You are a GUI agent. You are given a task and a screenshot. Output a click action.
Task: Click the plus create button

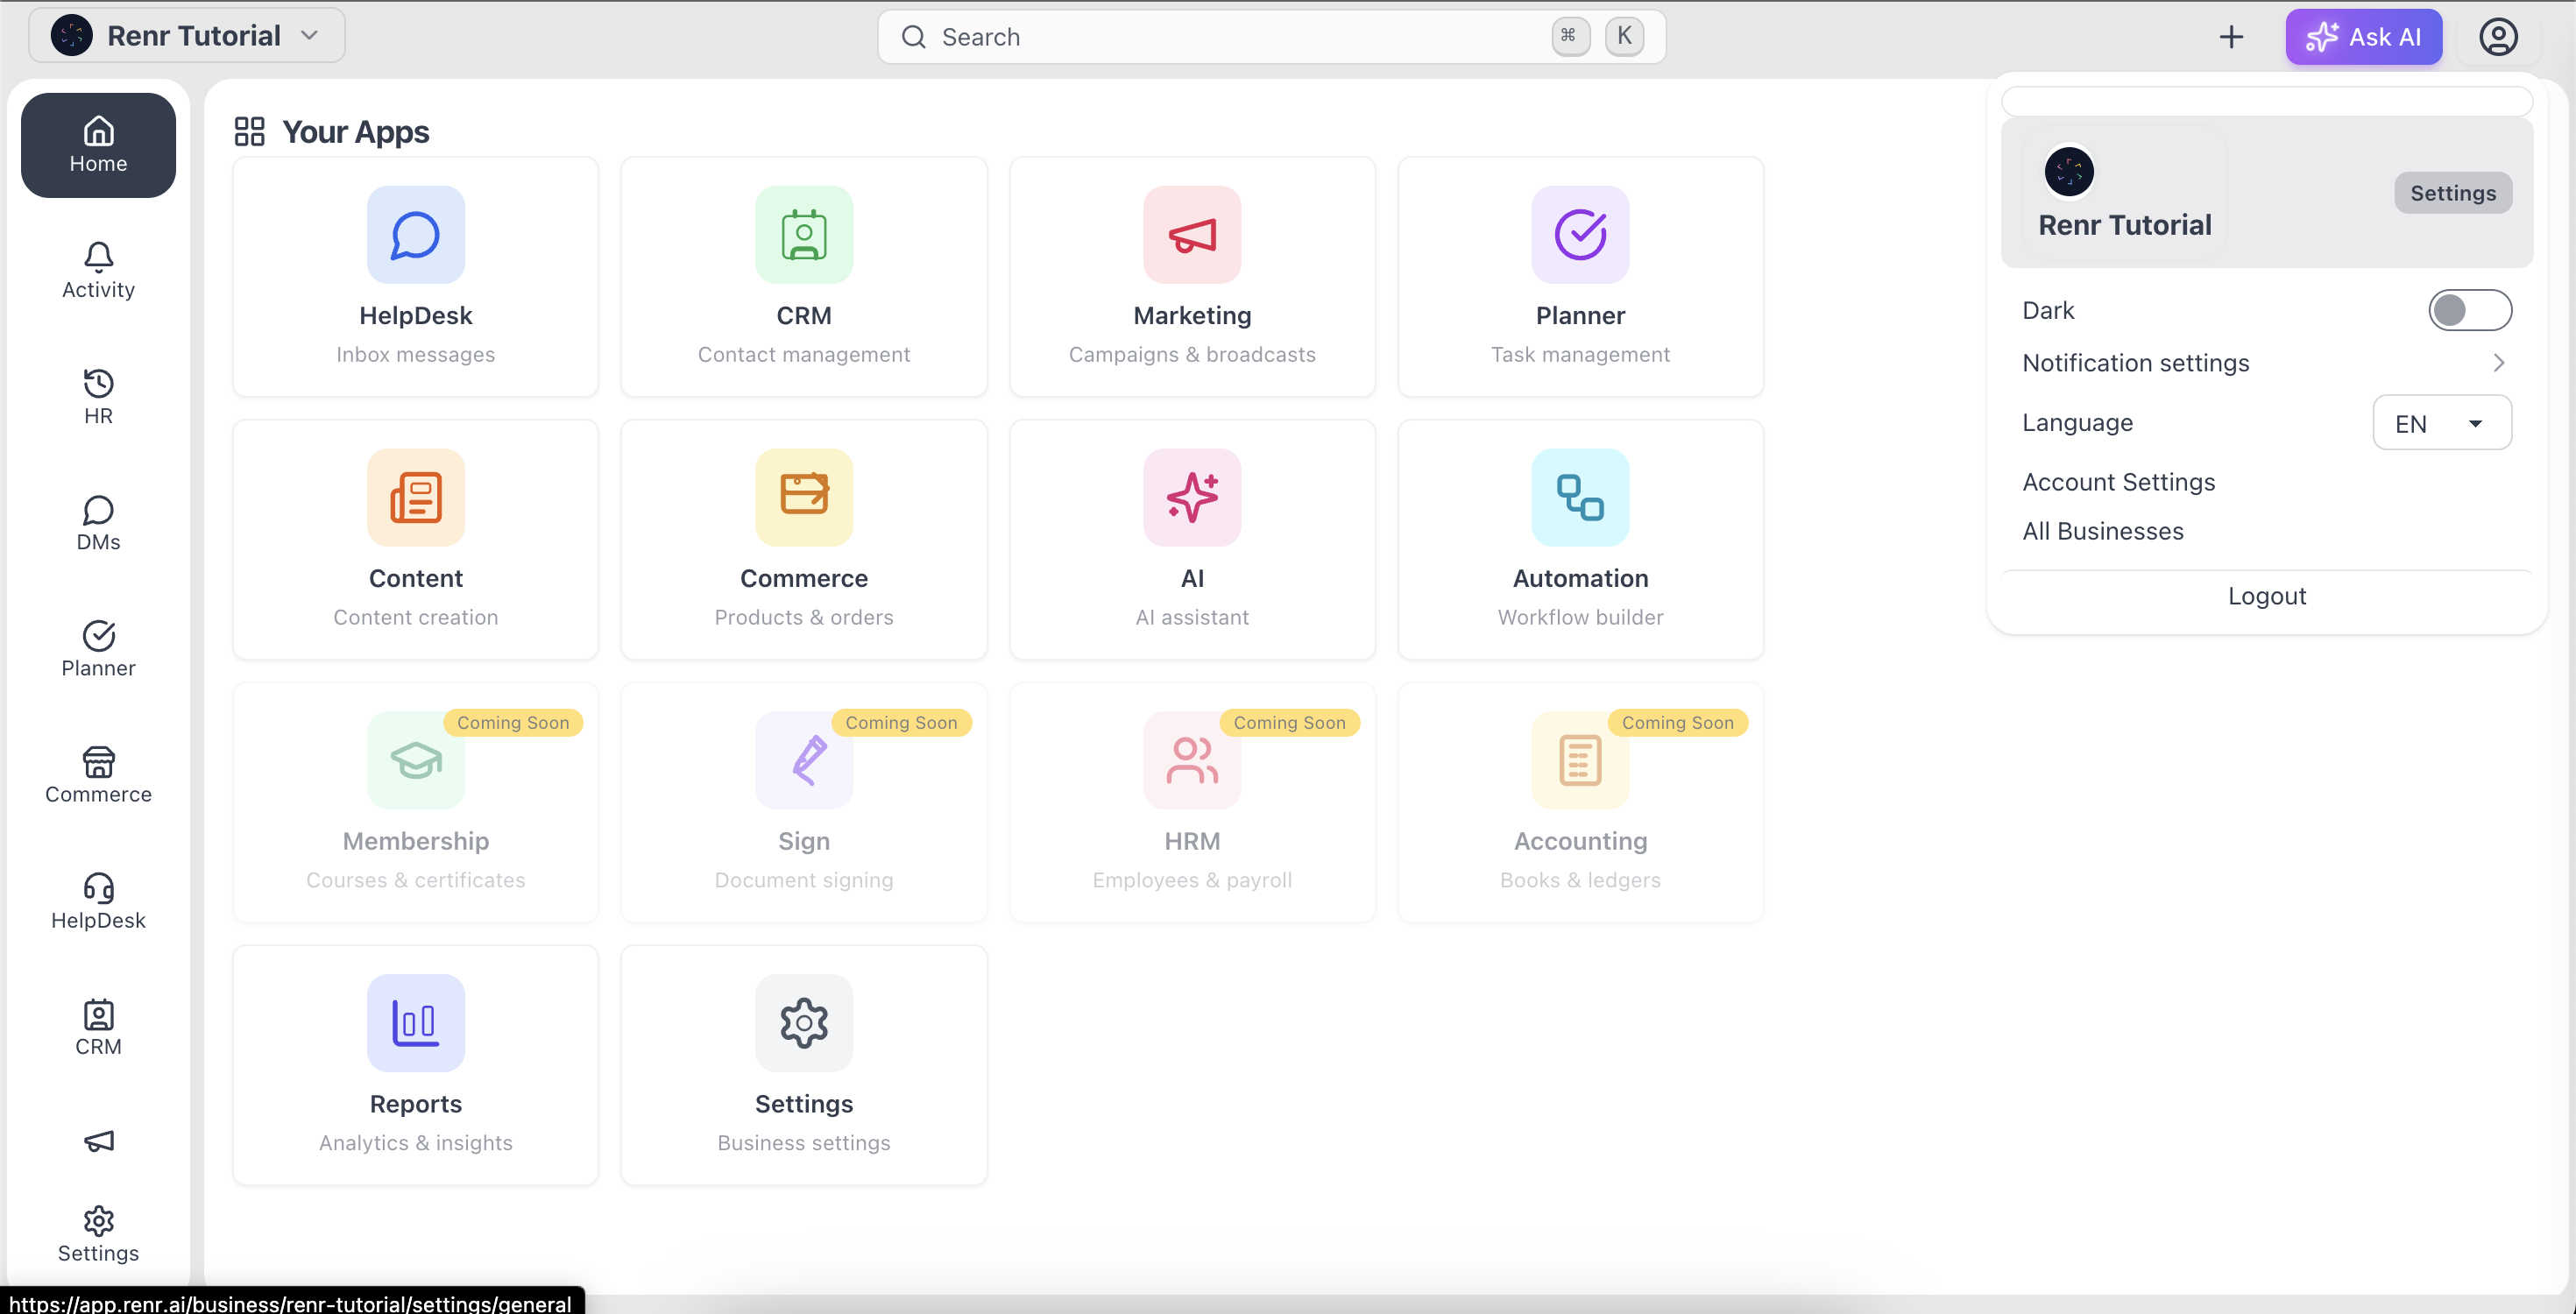click(x=2231, y=37)
